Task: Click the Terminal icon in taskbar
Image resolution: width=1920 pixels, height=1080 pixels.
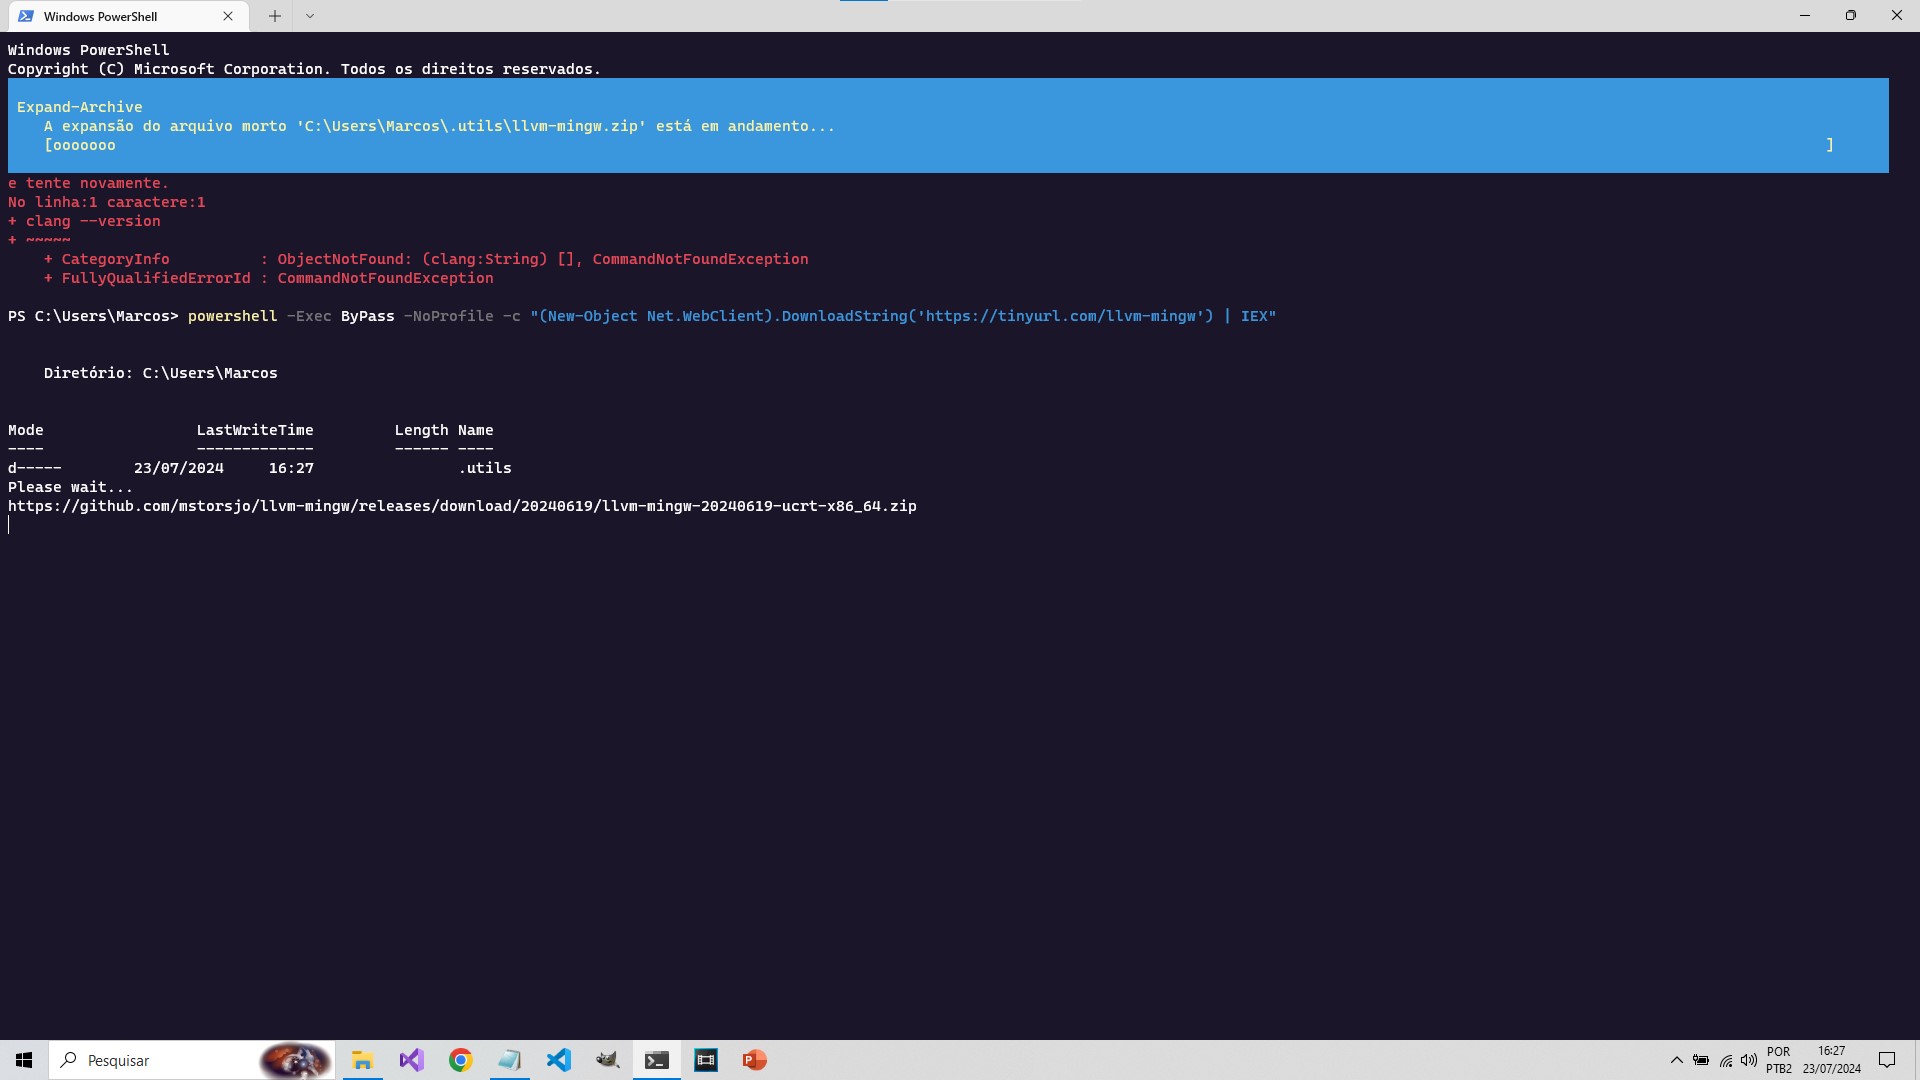Action: 656,1060
